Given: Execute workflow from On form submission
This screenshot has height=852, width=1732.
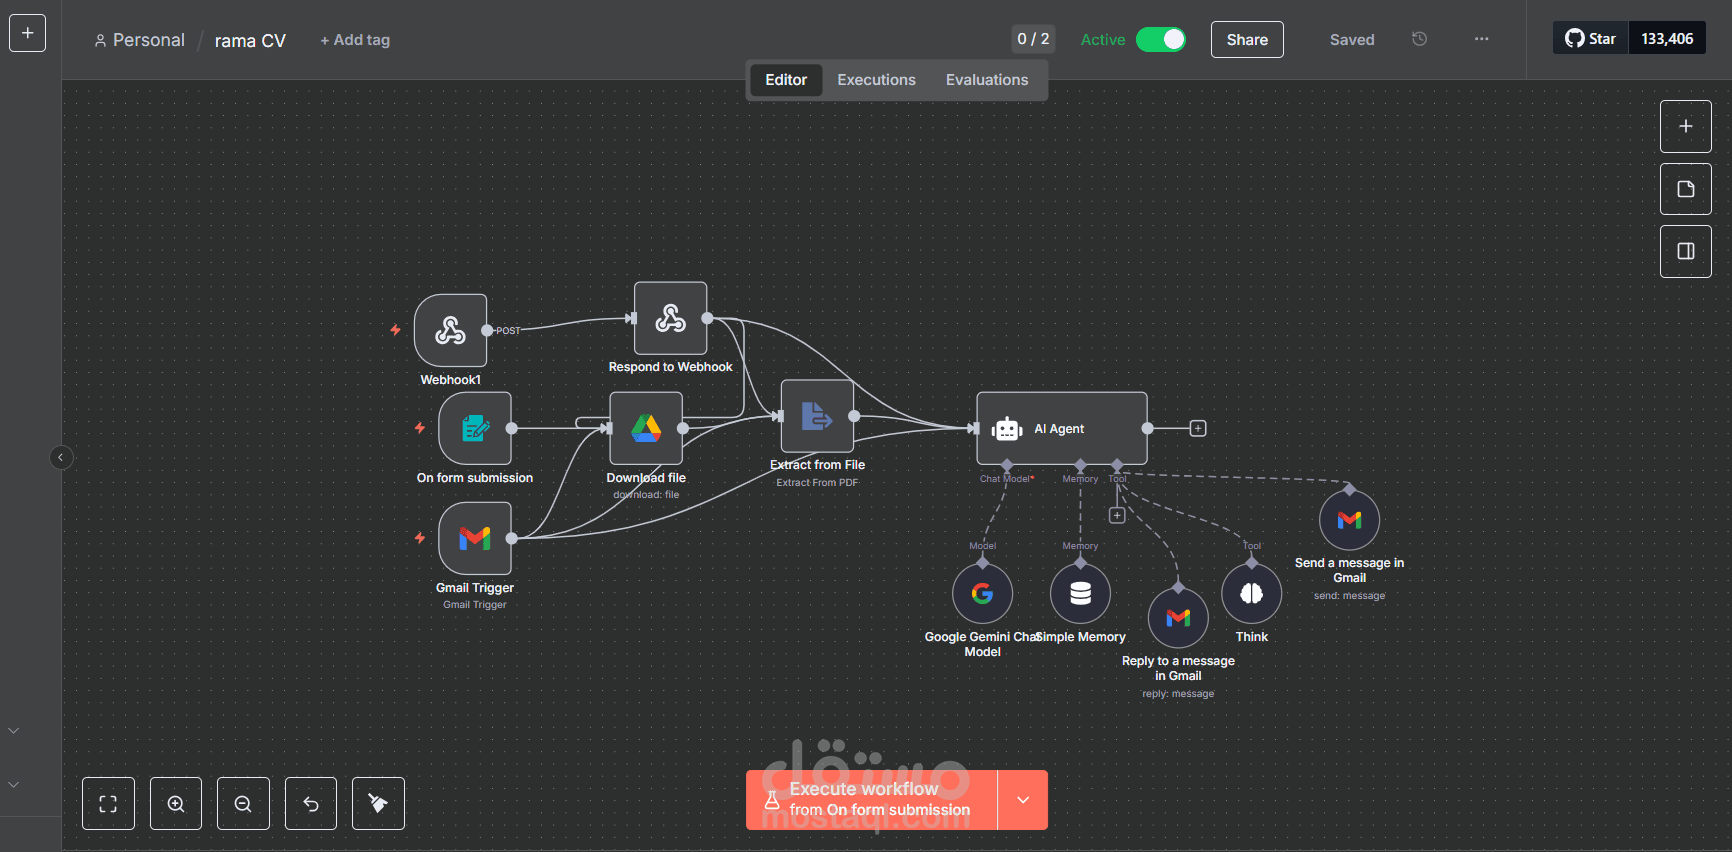Looking at the screenshot, I should click(x=872, y=800).
